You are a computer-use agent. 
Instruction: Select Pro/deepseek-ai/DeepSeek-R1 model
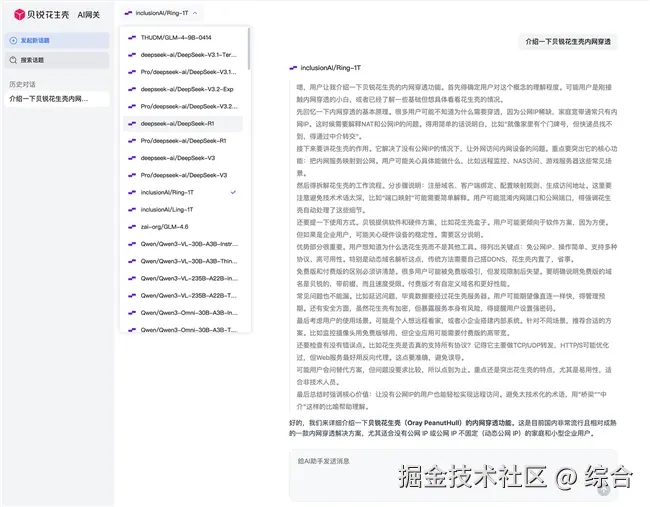183,141
